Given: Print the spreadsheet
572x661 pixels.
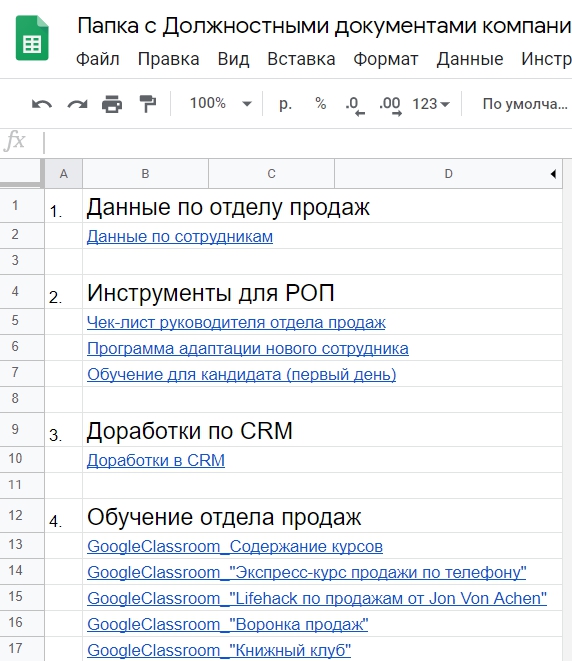Looking at the screenshot, I should pos(112,104).
